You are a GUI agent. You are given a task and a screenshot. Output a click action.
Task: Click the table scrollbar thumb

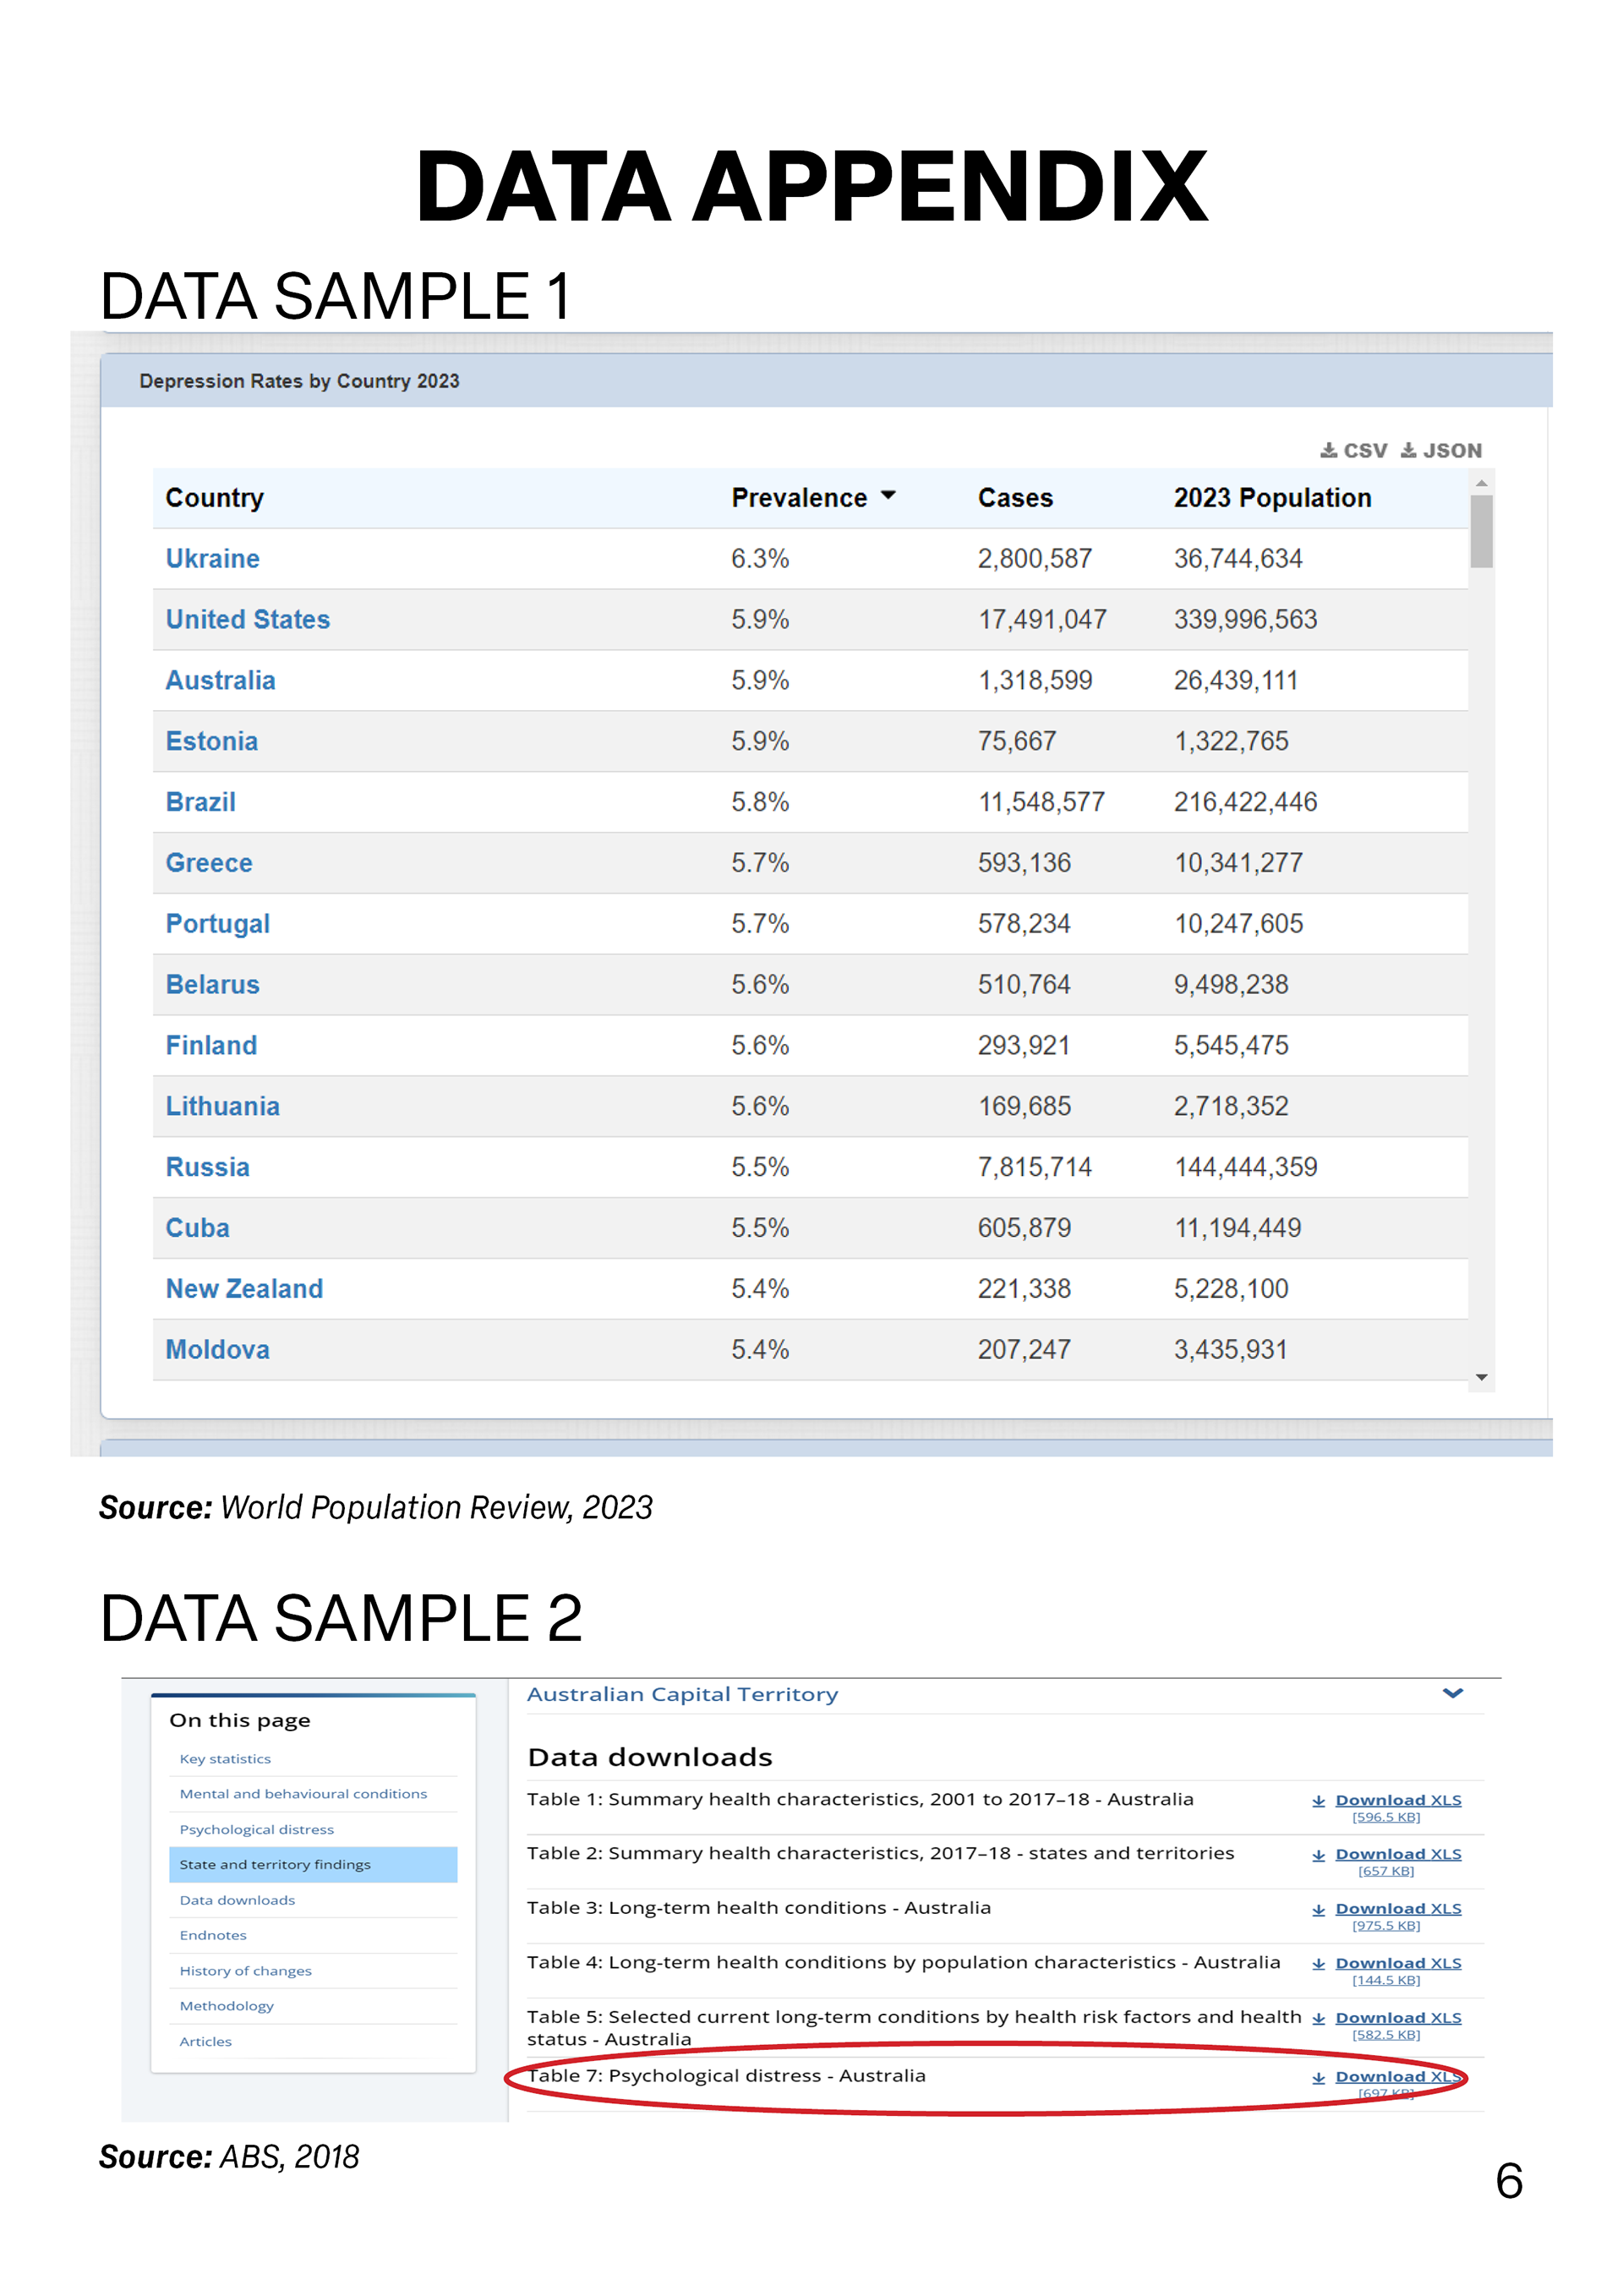click(x=1482, y=531)
